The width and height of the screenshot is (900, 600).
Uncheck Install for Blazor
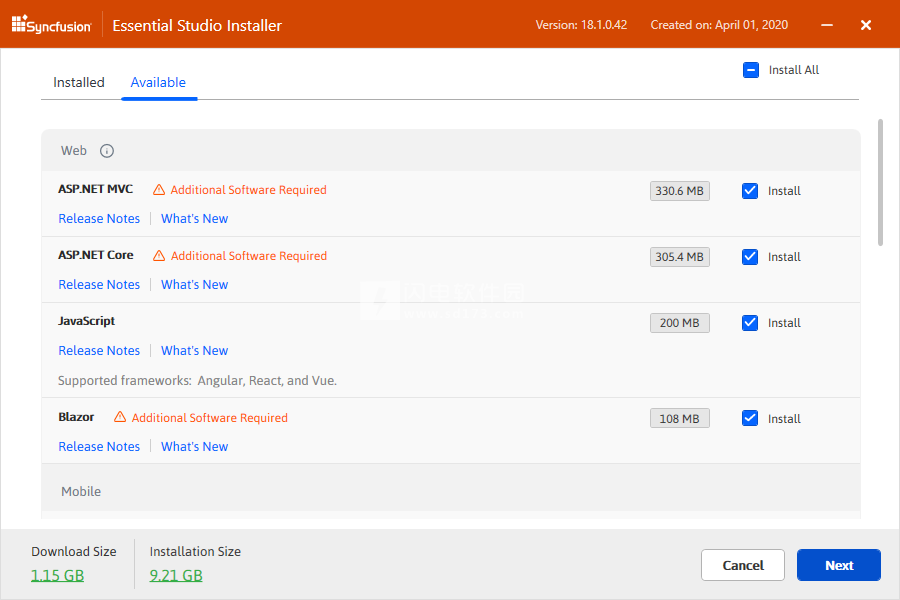[x=750, y=418]
